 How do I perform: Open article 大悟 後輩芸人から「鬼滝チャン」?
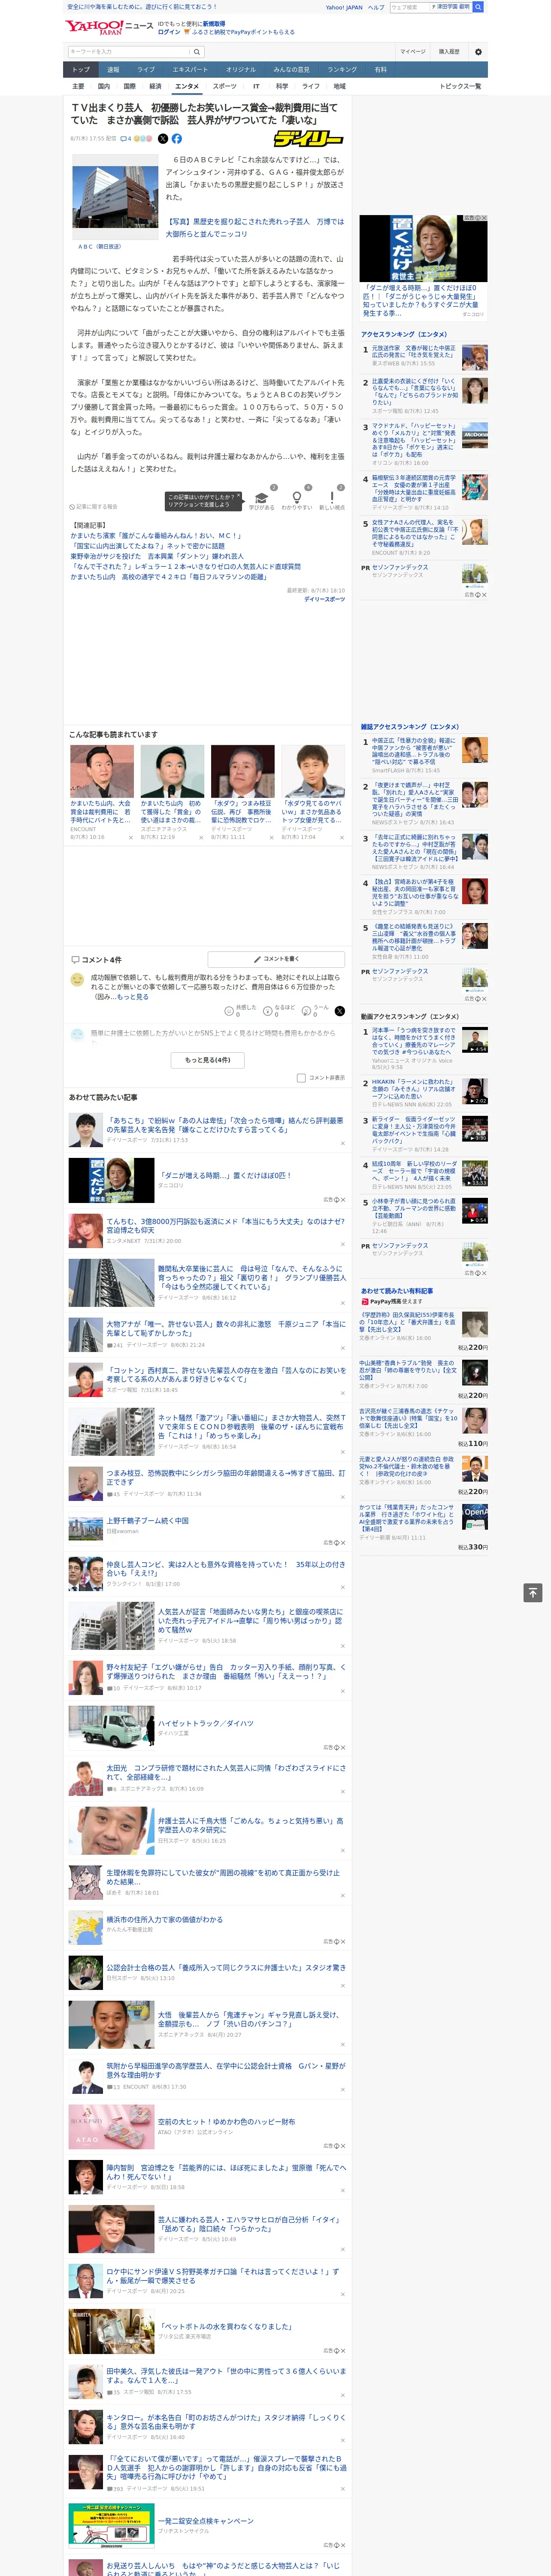[x=250, y=2019]
